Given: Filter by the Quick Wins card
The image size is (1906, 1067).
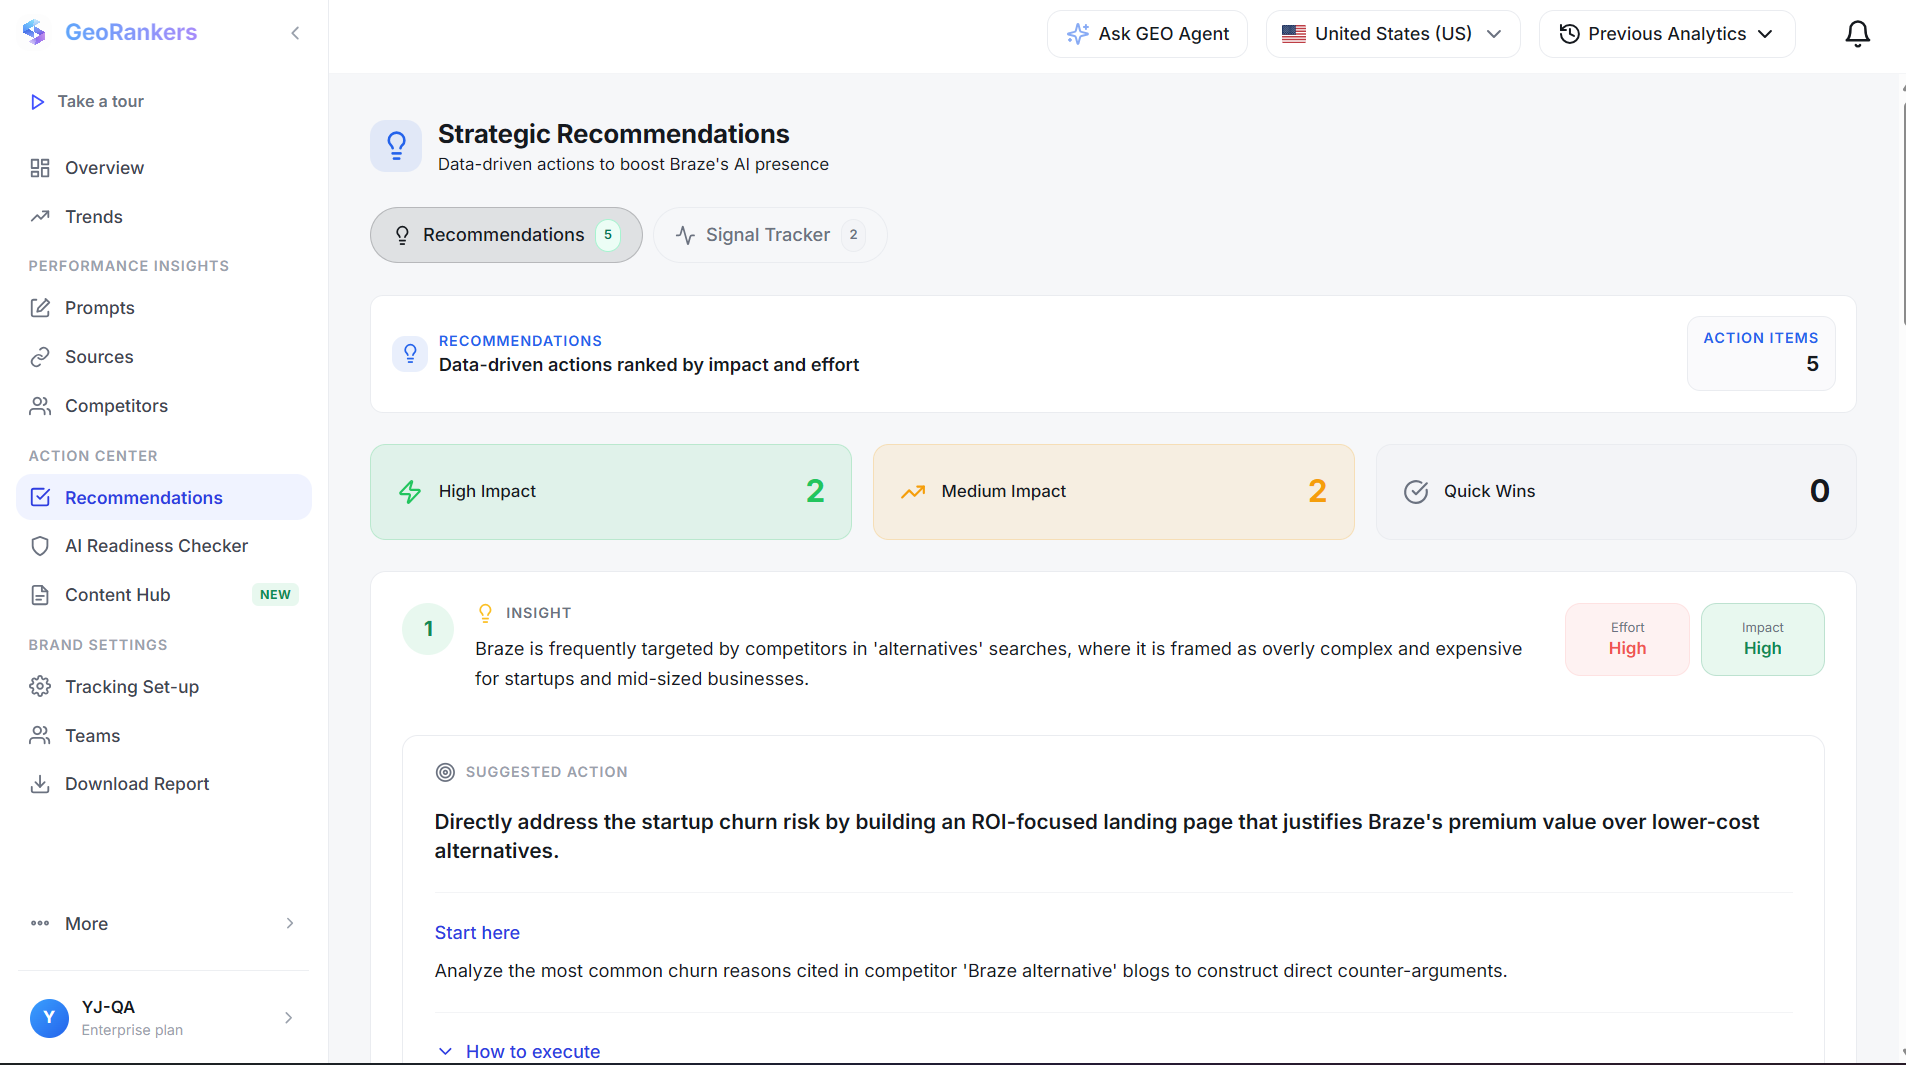Looking at the screenshot, I should click(1616, 492).
